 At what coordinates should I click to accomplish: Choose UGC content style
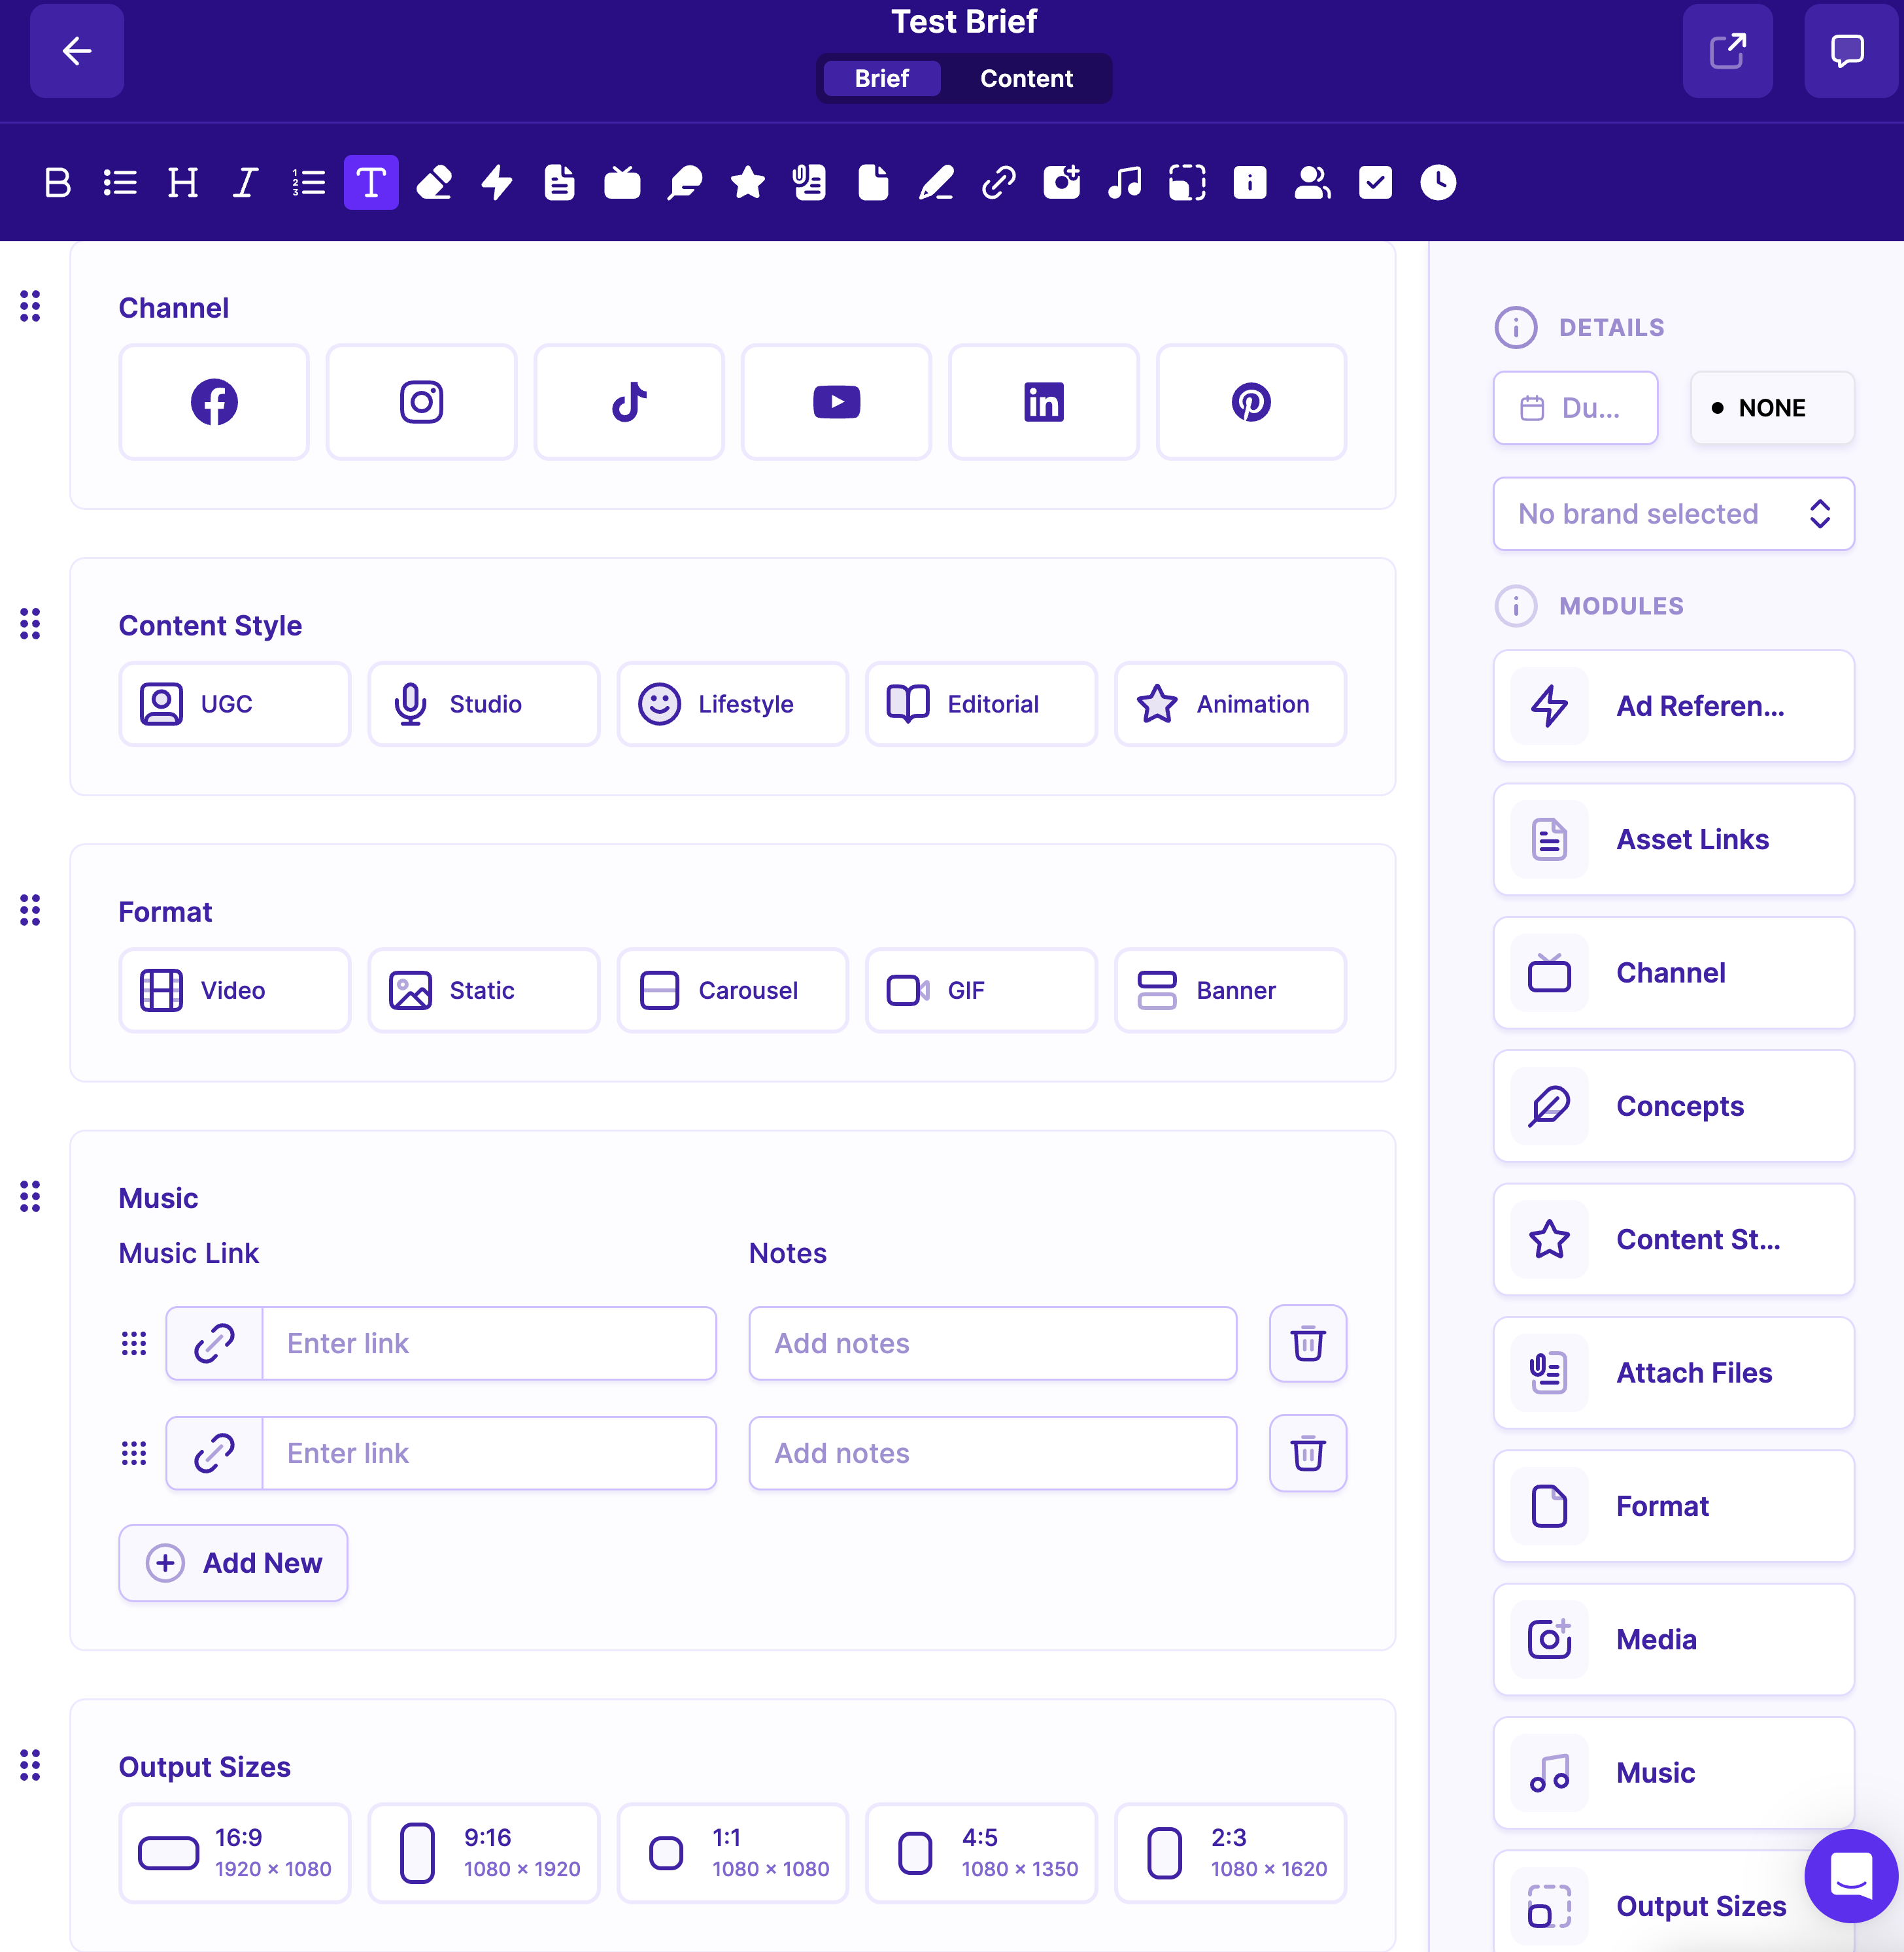234,704
